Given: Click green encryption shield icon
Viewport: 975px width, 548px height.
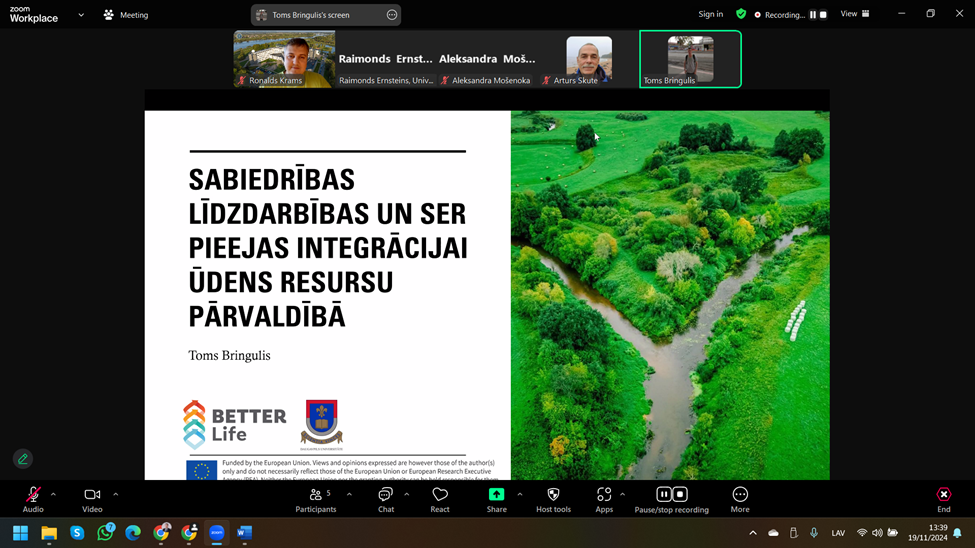Looking at the screenshot, I should 741,14.
